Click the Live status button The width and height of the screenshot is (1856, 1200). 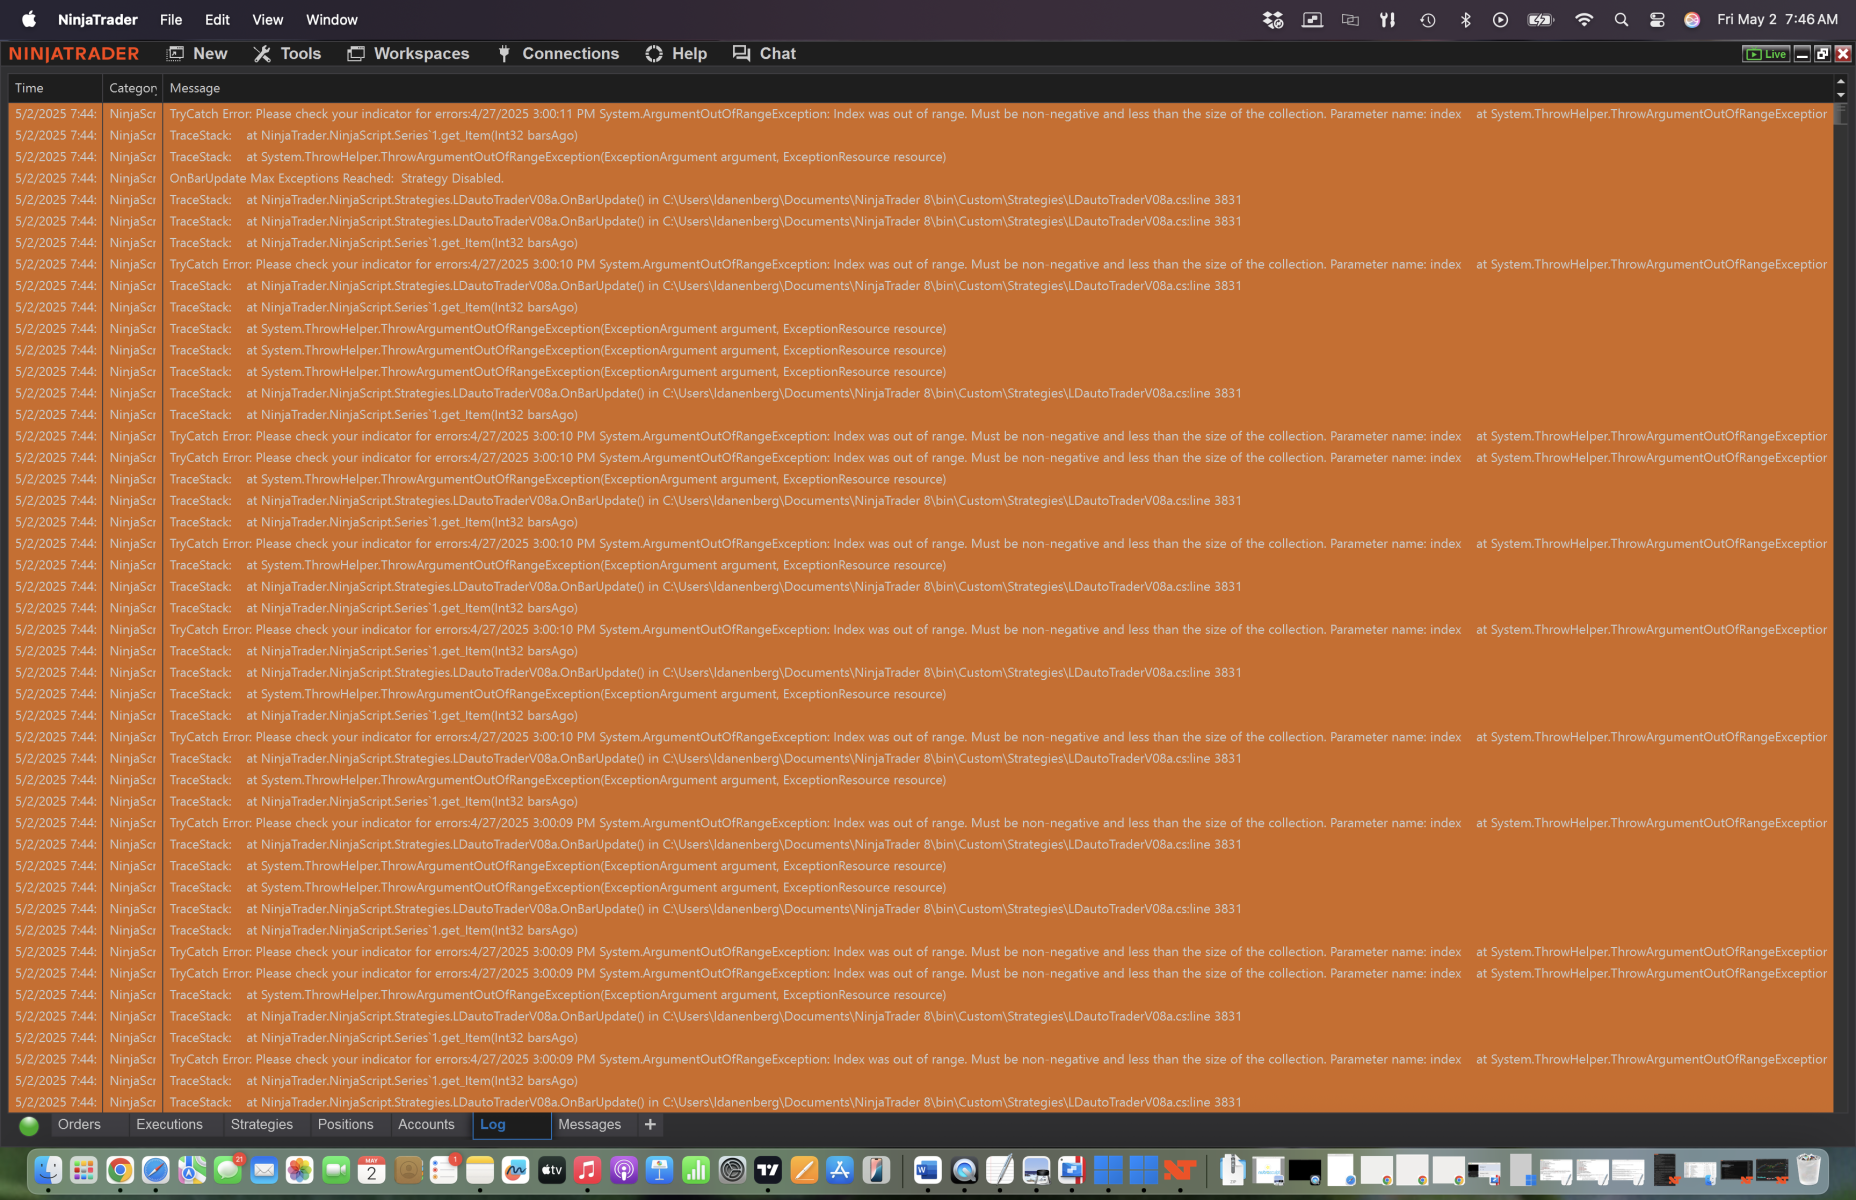pyautogui.click(x=1765, y=54)
